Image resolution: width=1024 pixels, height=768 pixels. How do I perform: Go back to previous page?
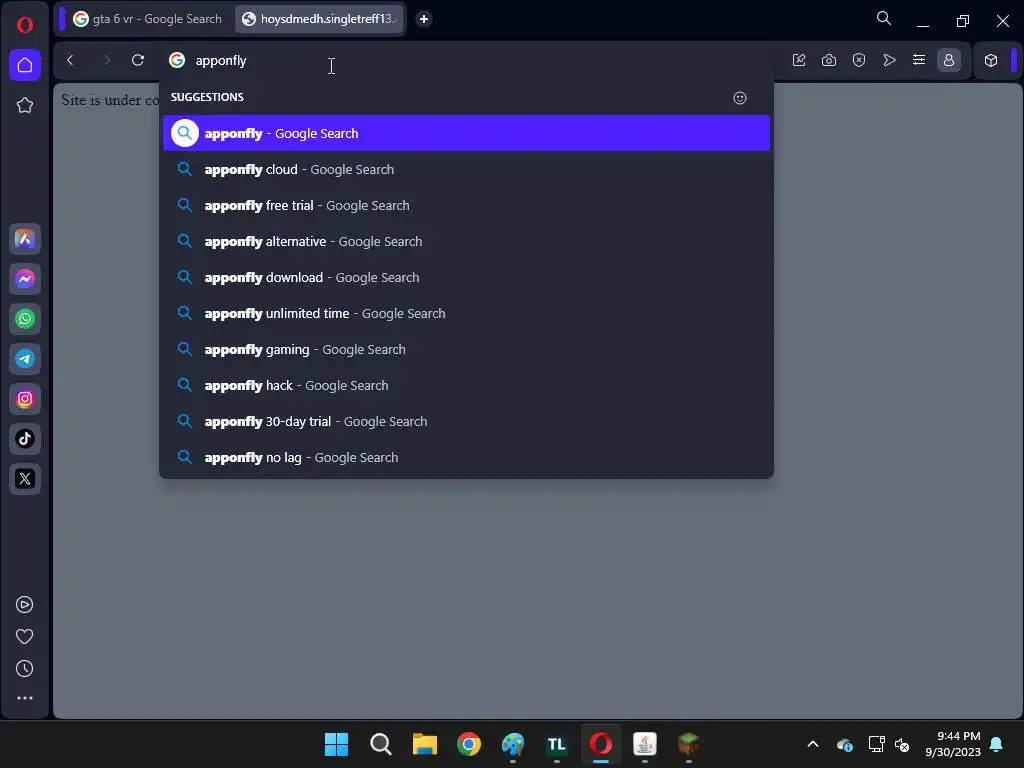click(71, 60)
